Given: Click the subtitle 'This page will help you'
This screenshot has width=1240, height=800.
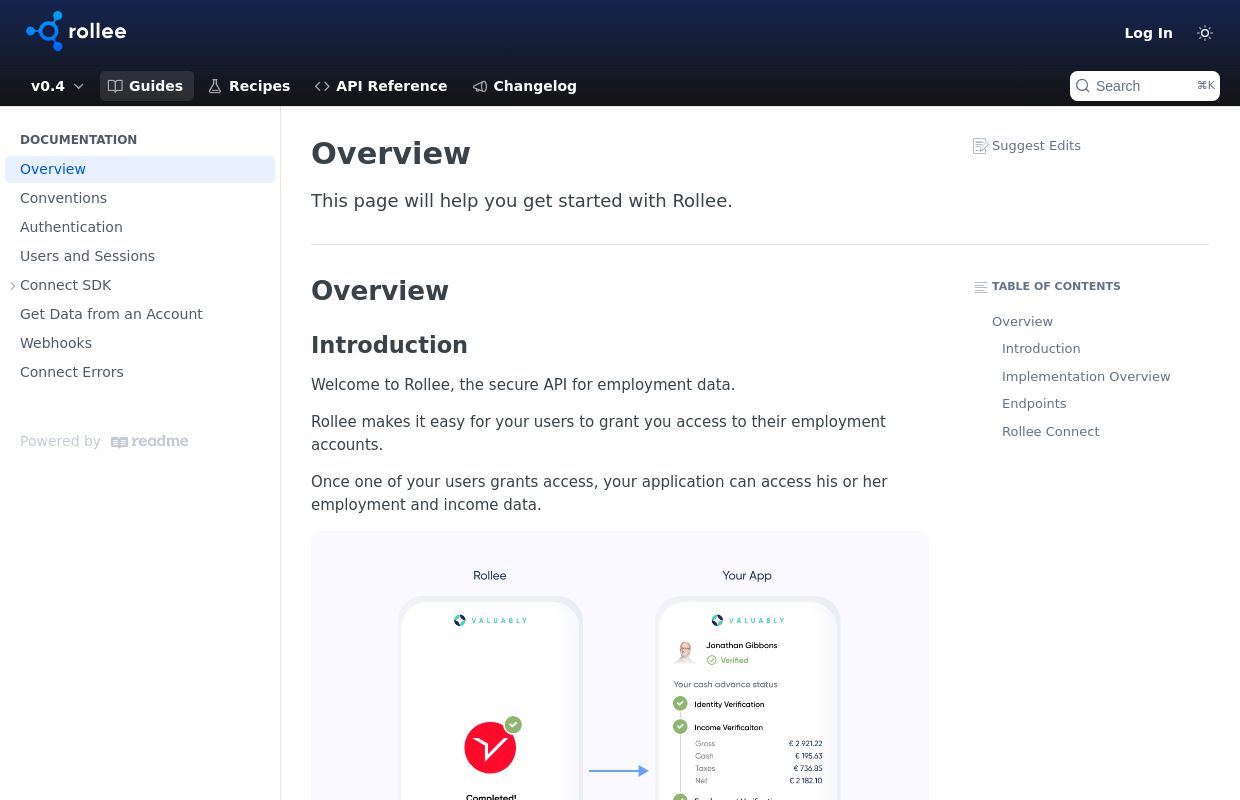Looking at the screenshot, I should click(522, 201).
